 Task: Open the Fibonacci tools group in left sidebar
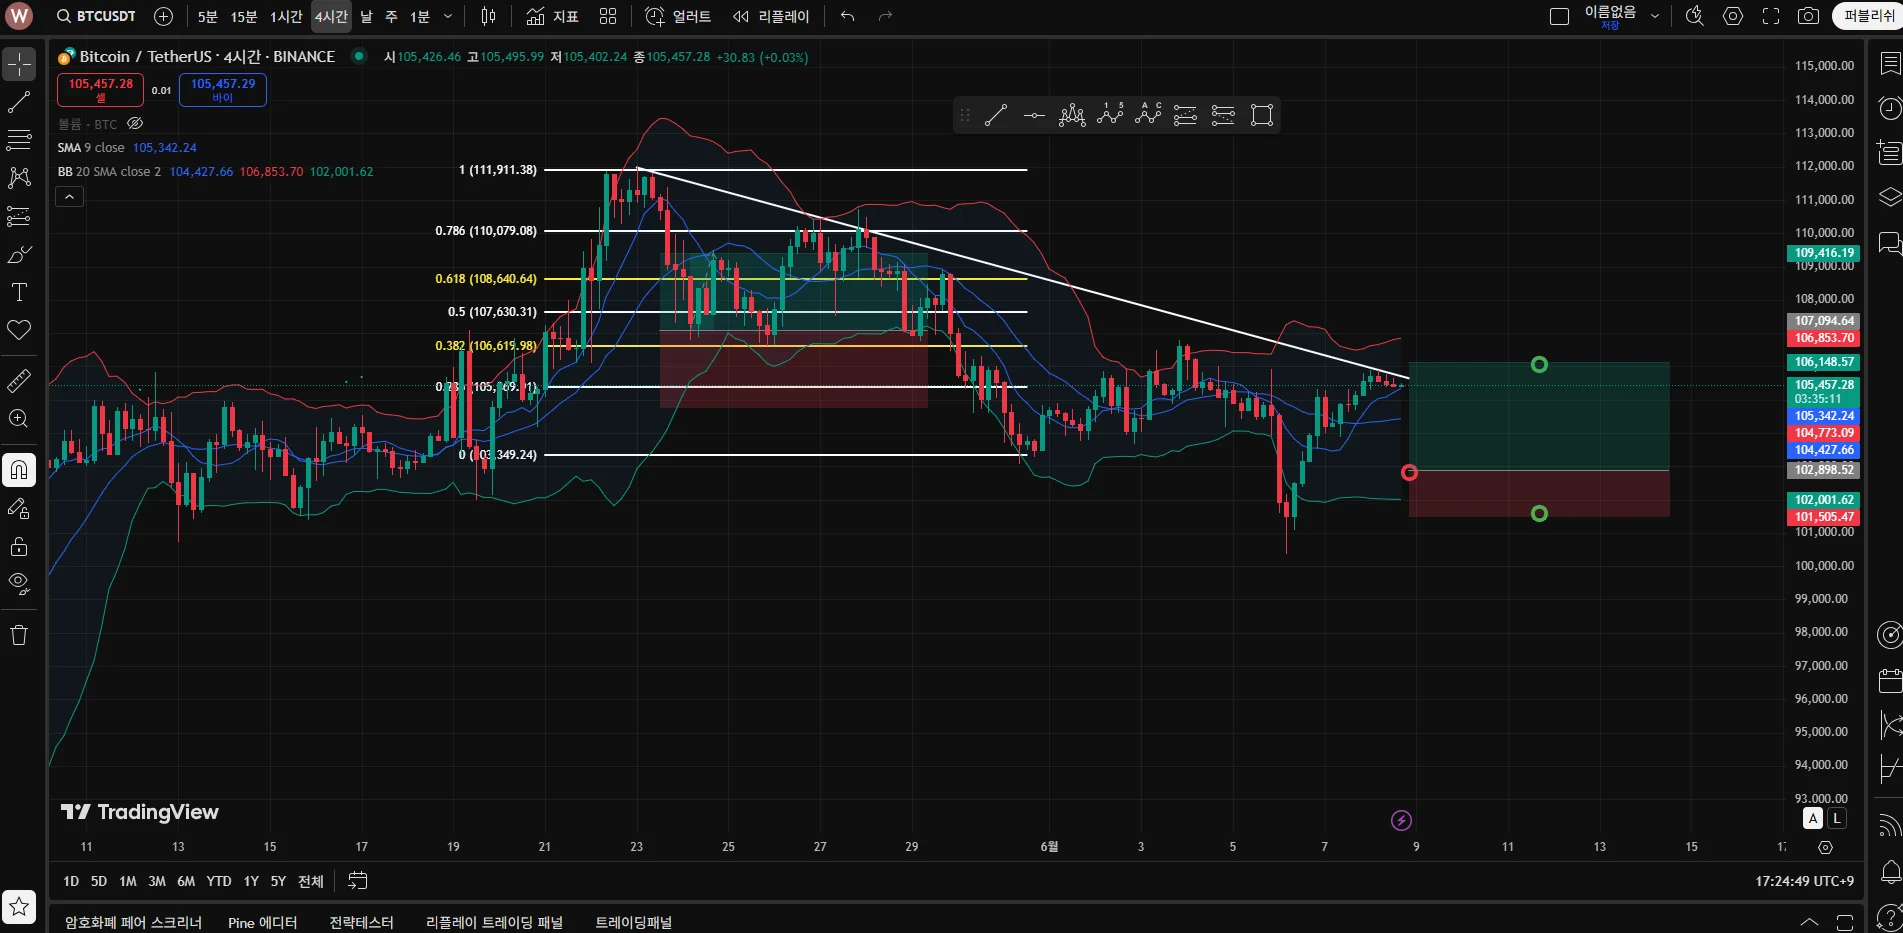pyautogui.click(x=19, y=140)
